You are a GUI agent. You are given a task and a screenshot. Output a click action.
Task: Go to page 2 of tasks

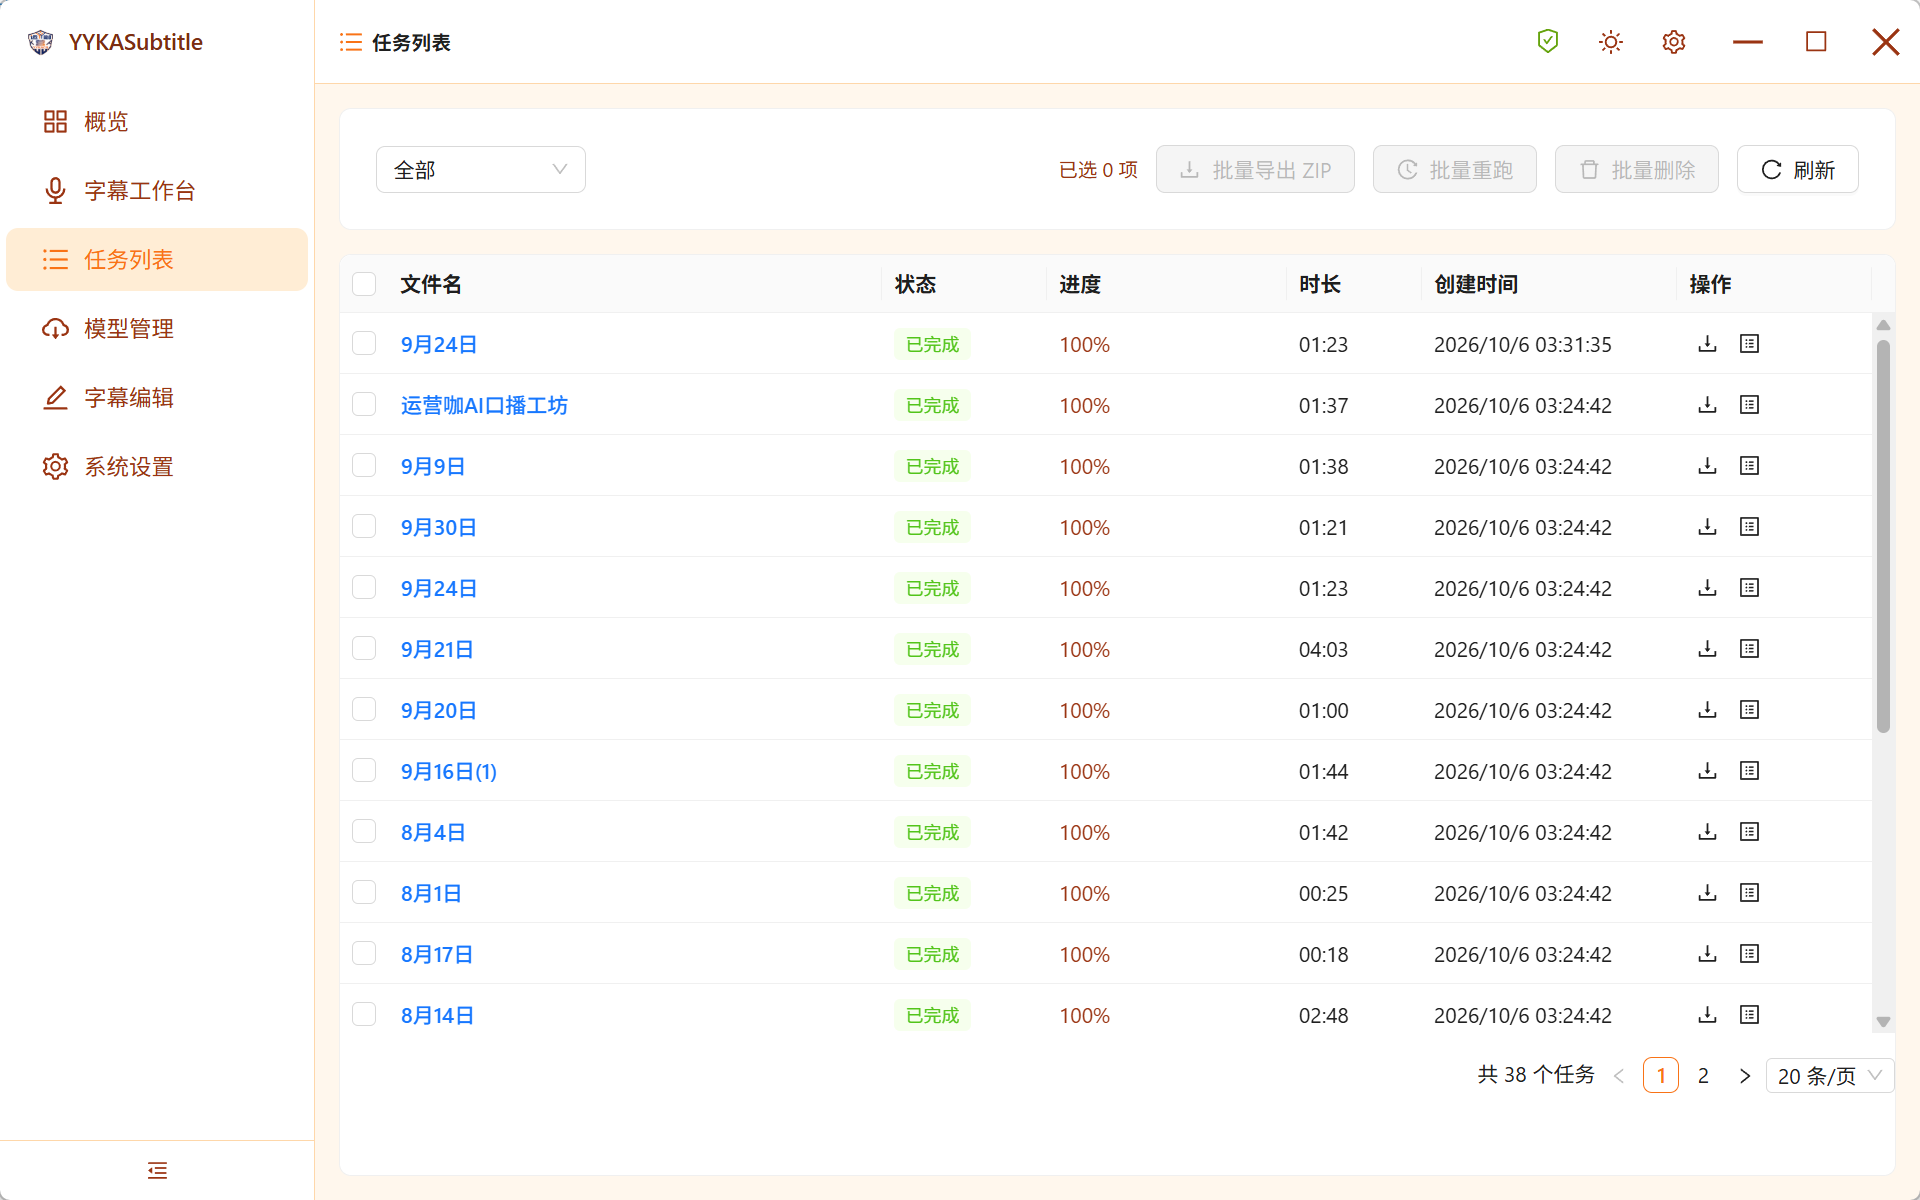click(1703, 1076)
